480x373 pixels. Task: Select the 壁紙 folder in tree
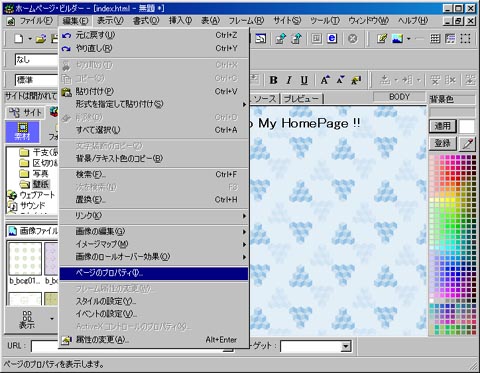pyautogui.click(x=34, y=184)
